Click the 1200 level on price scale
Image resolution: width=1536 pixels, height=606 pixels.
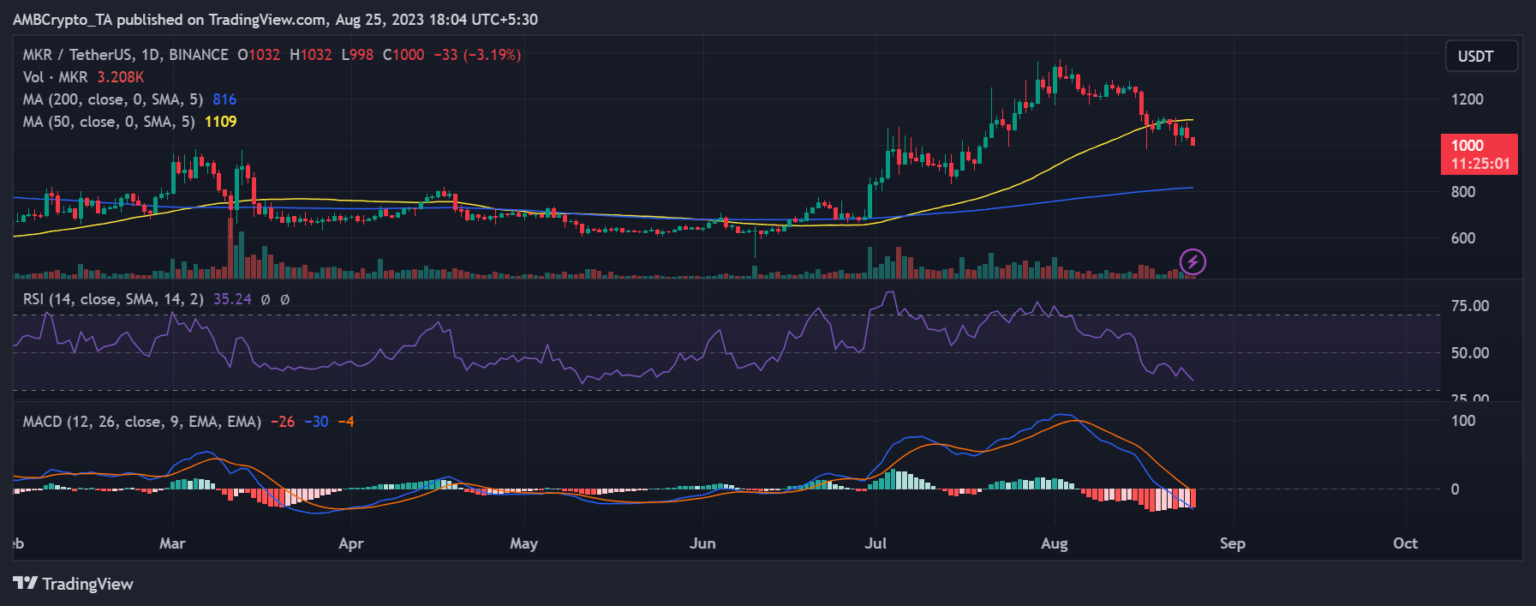[x=1468, y=100]
